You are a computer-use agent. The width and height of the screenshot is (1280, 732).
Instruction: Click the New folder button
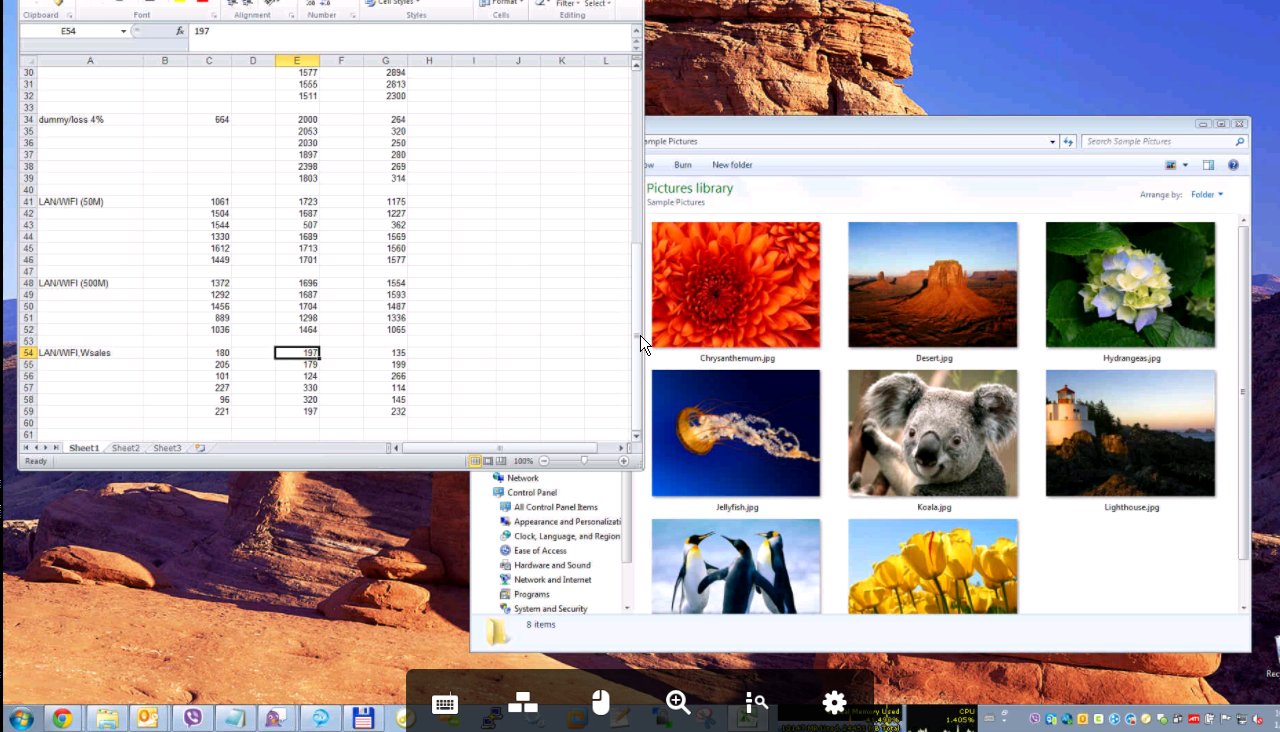732,165
